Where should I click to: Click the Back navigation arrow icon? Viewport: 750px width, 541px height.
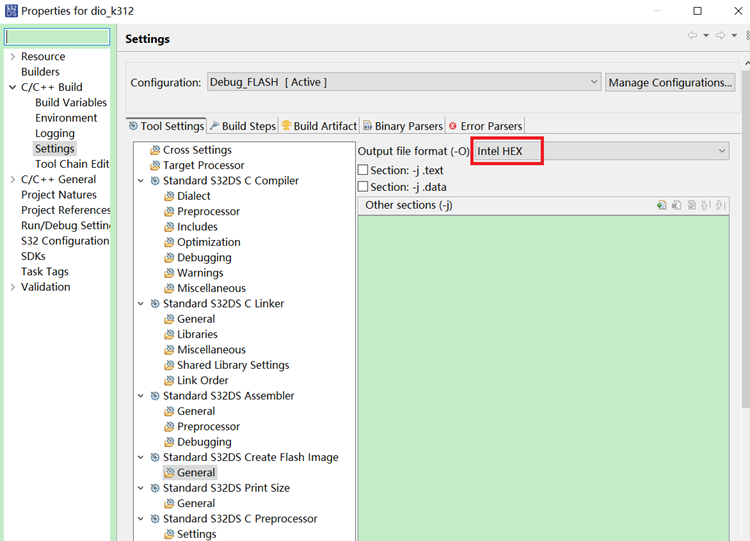click(692, 36)
